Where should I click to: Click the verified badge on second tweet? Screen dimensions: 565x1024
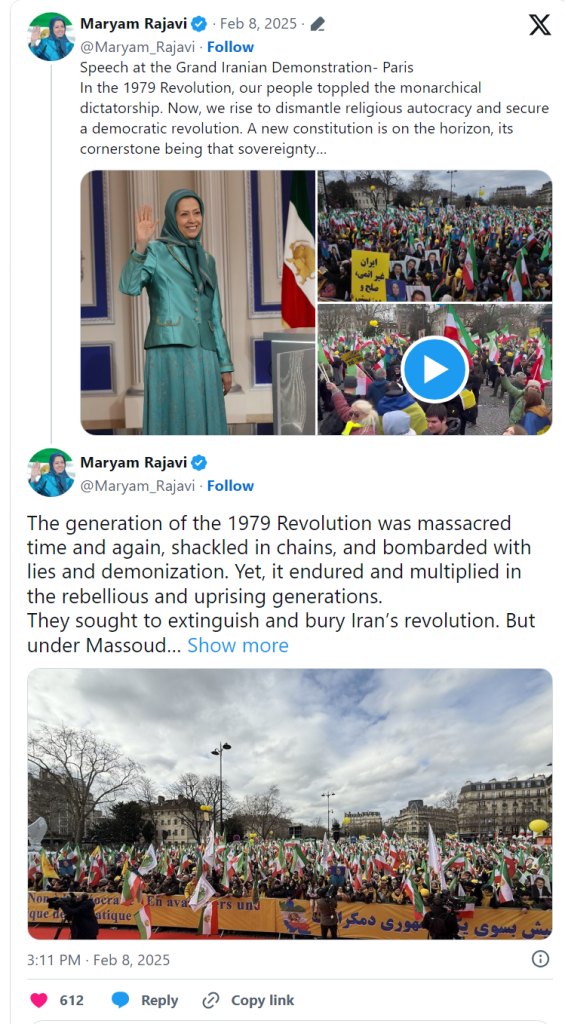click(199, 463)
